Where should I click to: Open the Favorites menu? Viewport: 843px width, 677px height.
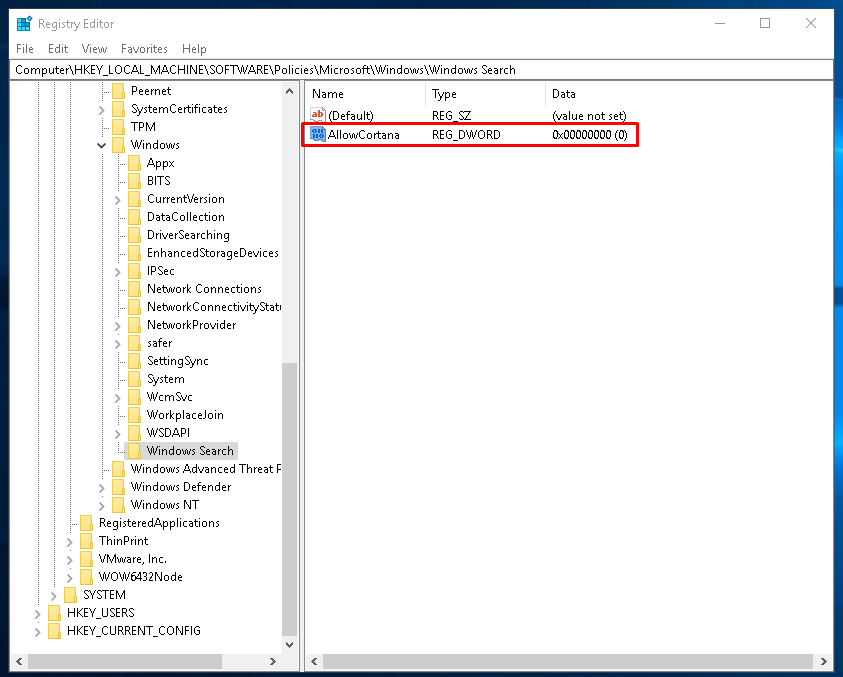coord(144,49)
